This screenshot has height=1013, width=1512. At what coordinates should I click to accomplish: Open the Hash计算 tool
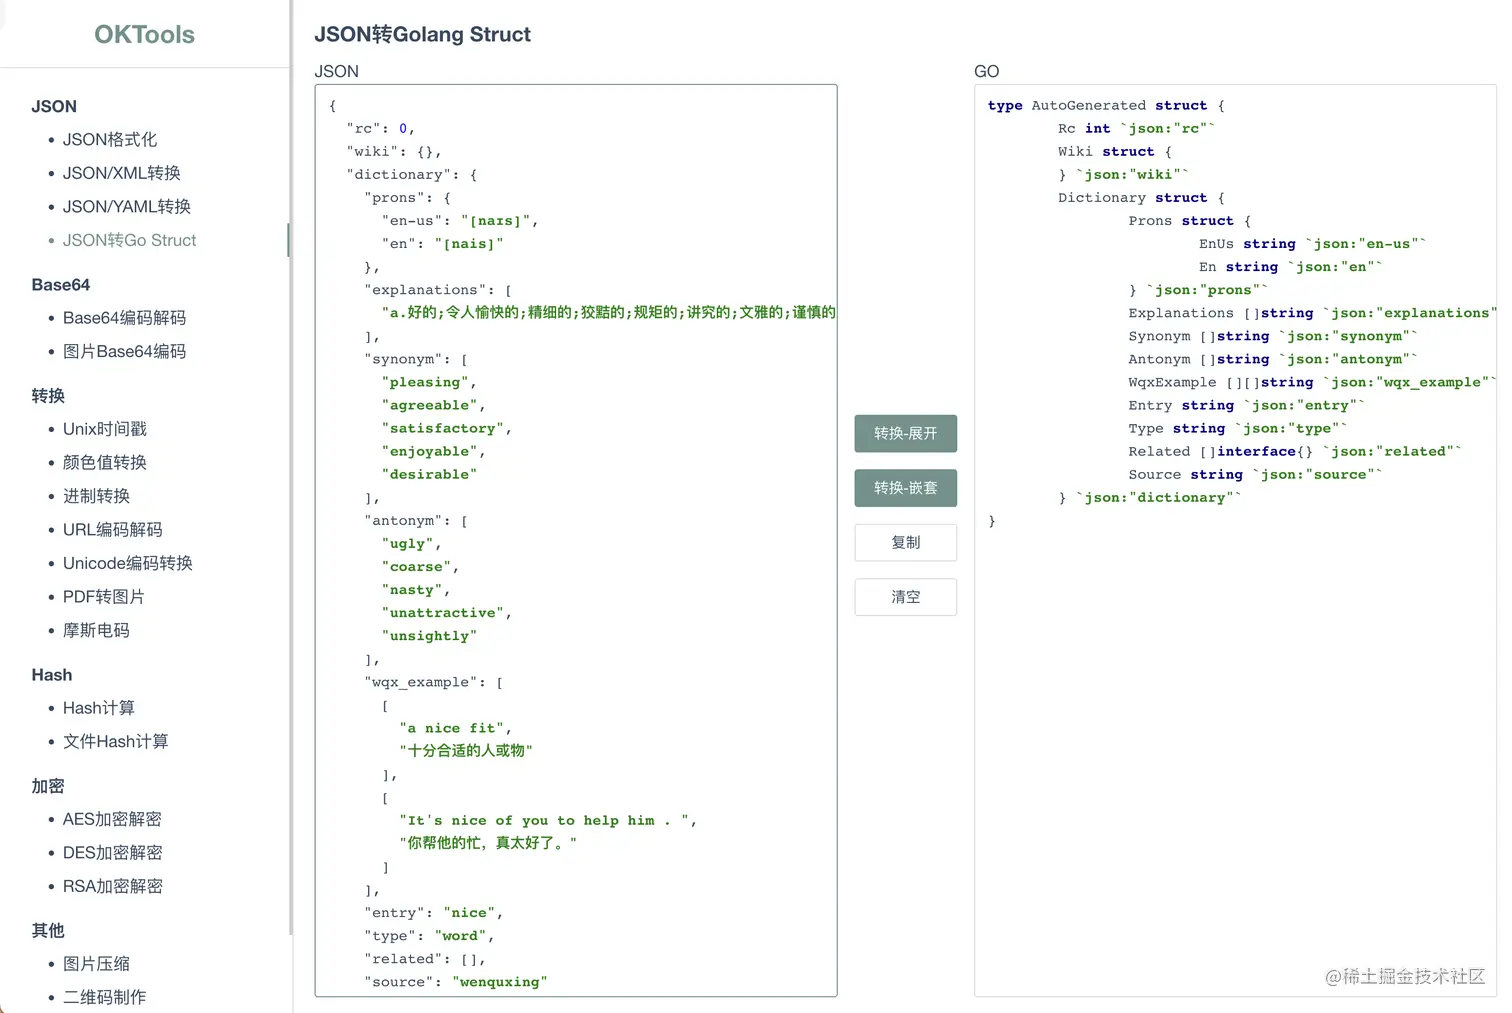[99, 708]
